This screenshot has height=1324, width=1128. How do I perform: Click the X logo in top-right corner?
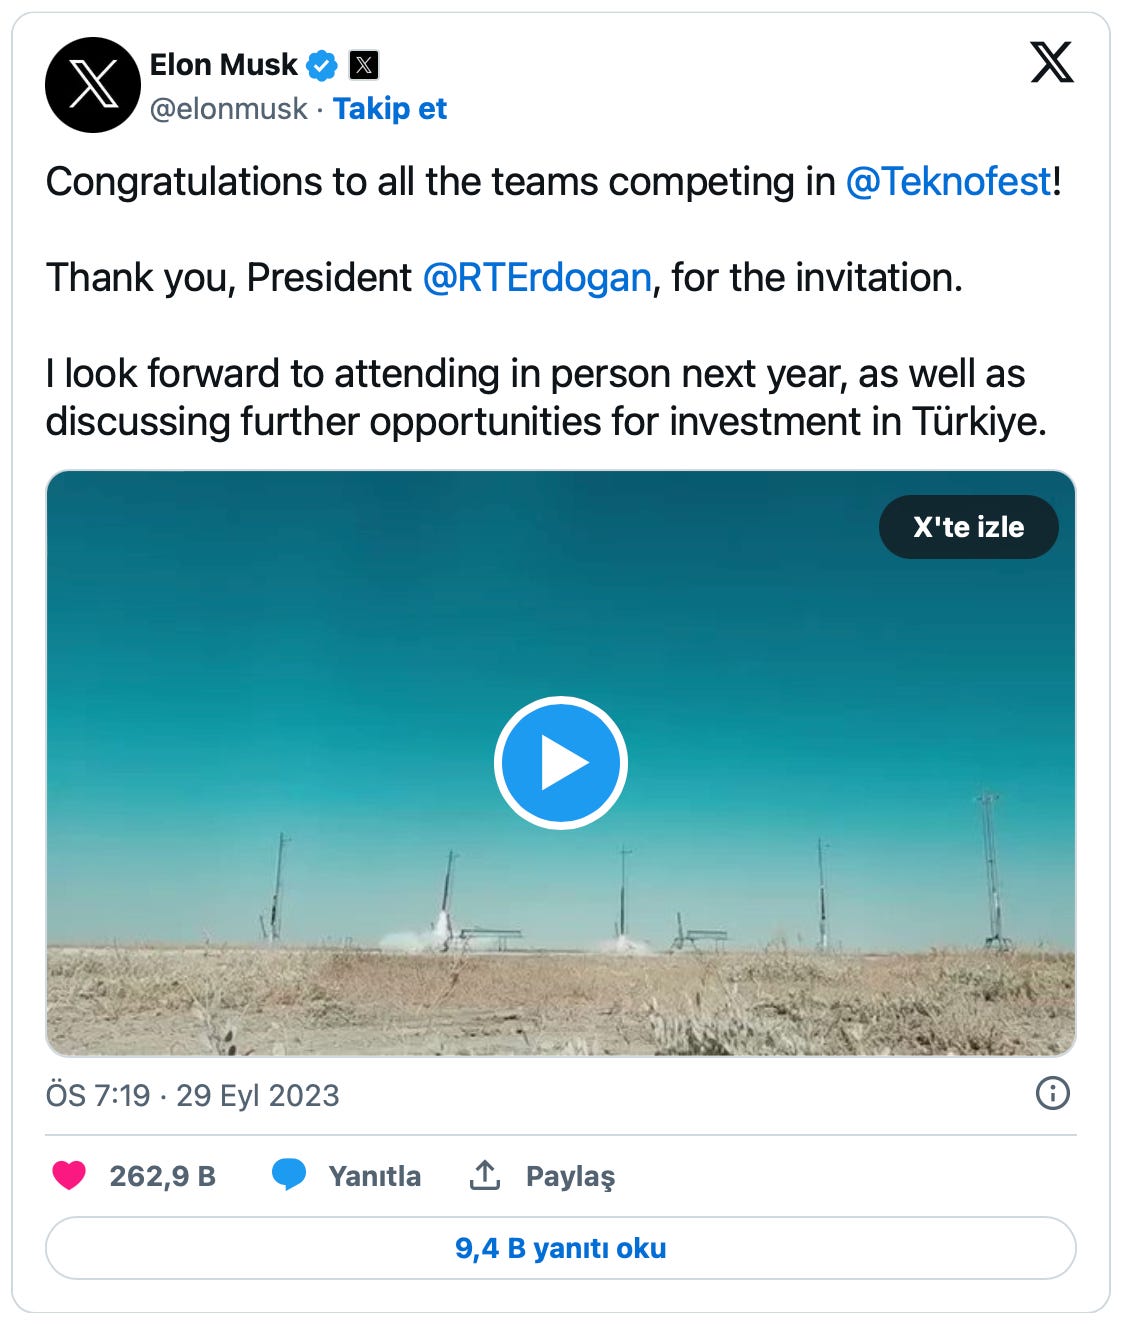pyautogui.click(x=1052, y=62)
